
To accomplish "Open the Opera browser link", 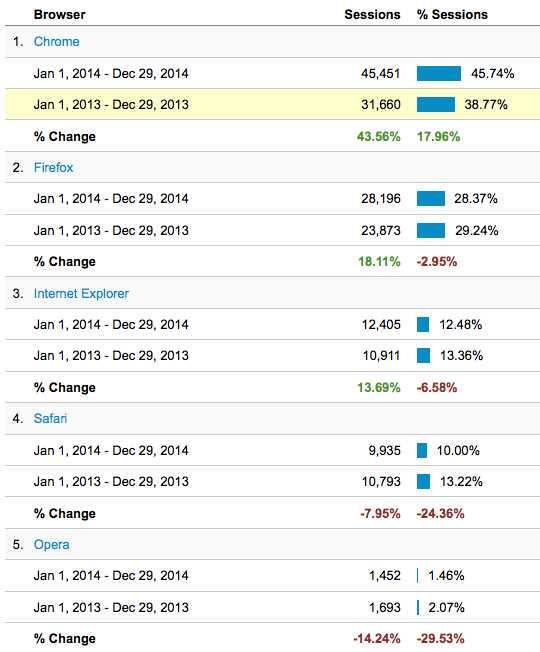I will click(52, 545).
